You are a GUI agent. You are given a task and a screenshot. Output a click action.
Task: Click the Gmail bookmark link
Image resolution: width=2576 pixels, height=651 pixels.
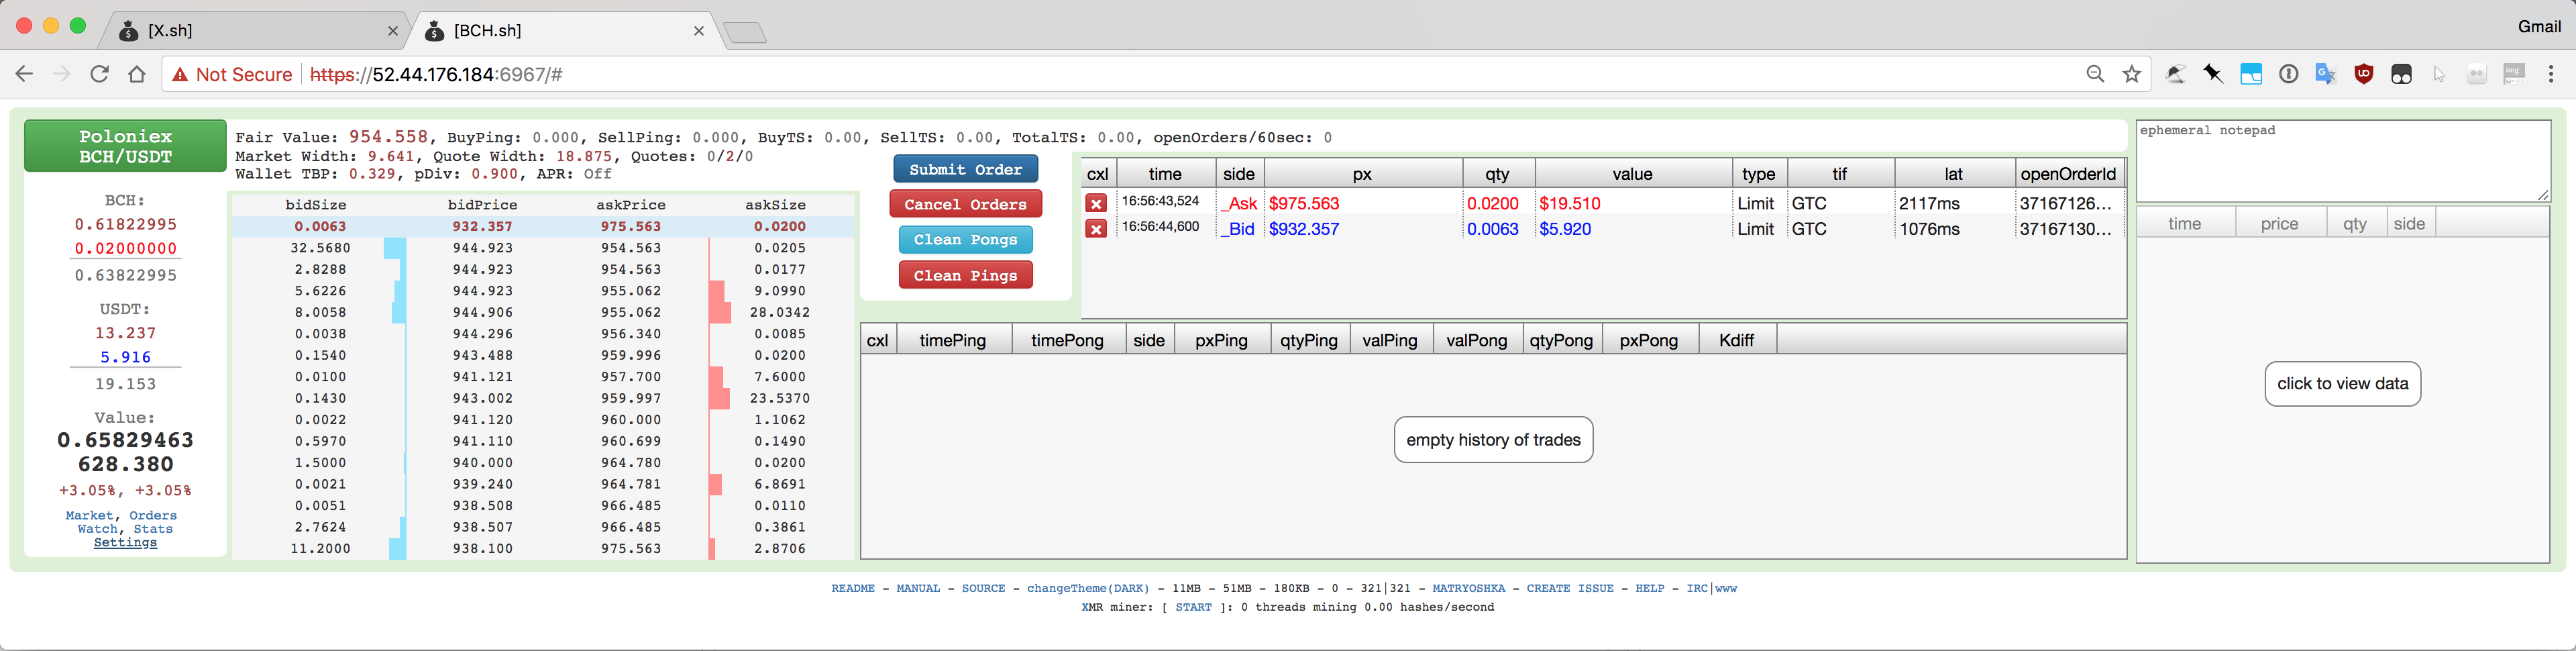coord(2539,27)
